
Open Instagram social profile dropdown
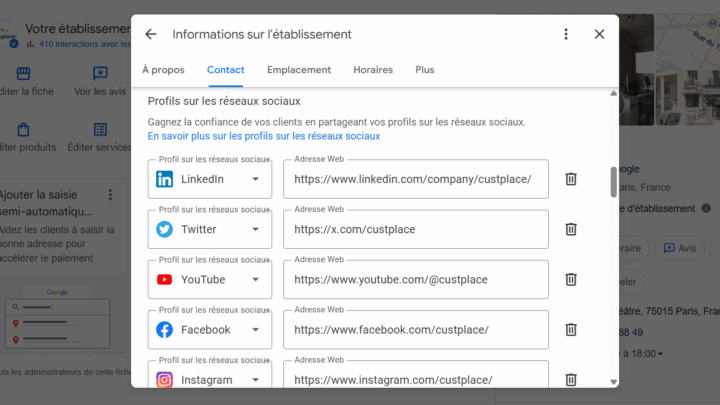(210, 374)
